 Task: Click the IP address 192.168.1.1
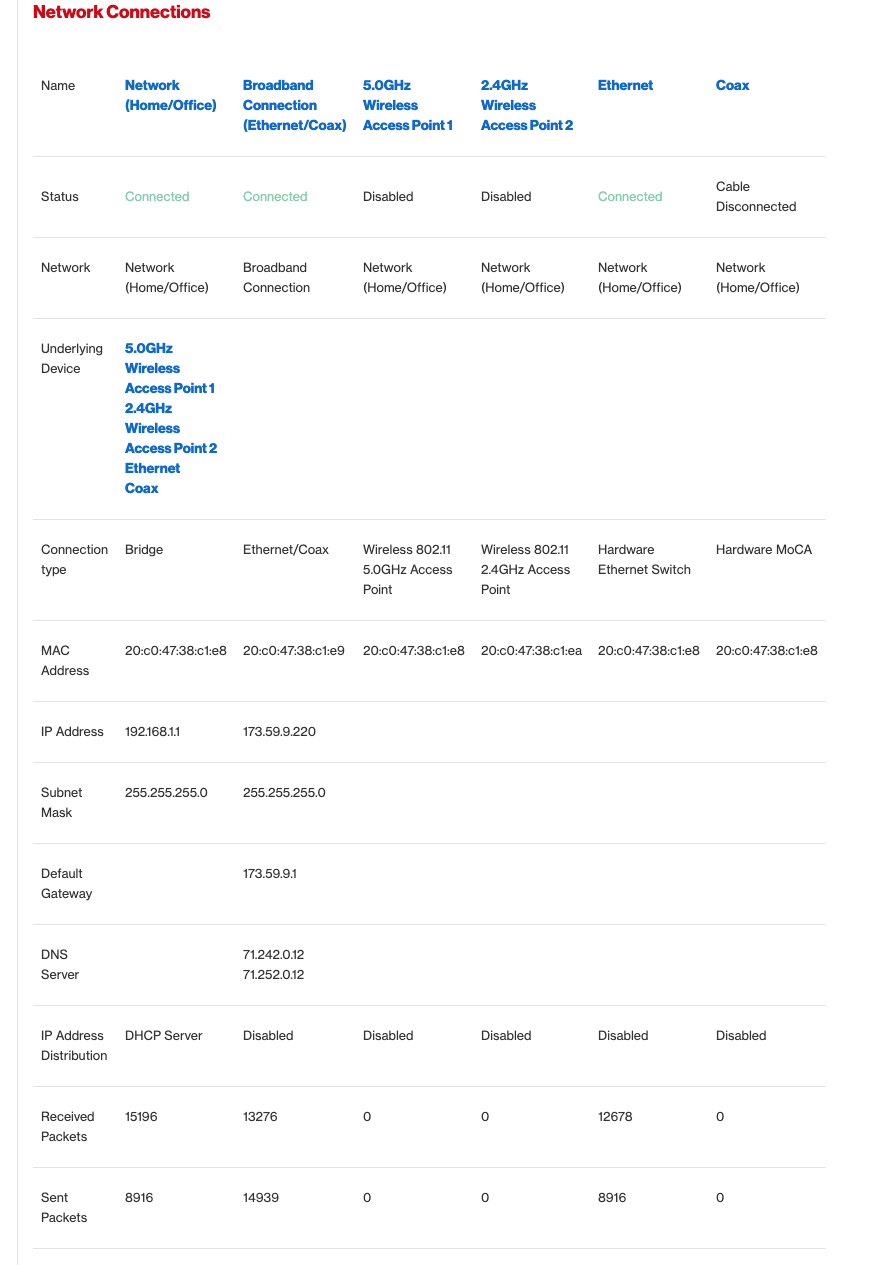(152, 732)
